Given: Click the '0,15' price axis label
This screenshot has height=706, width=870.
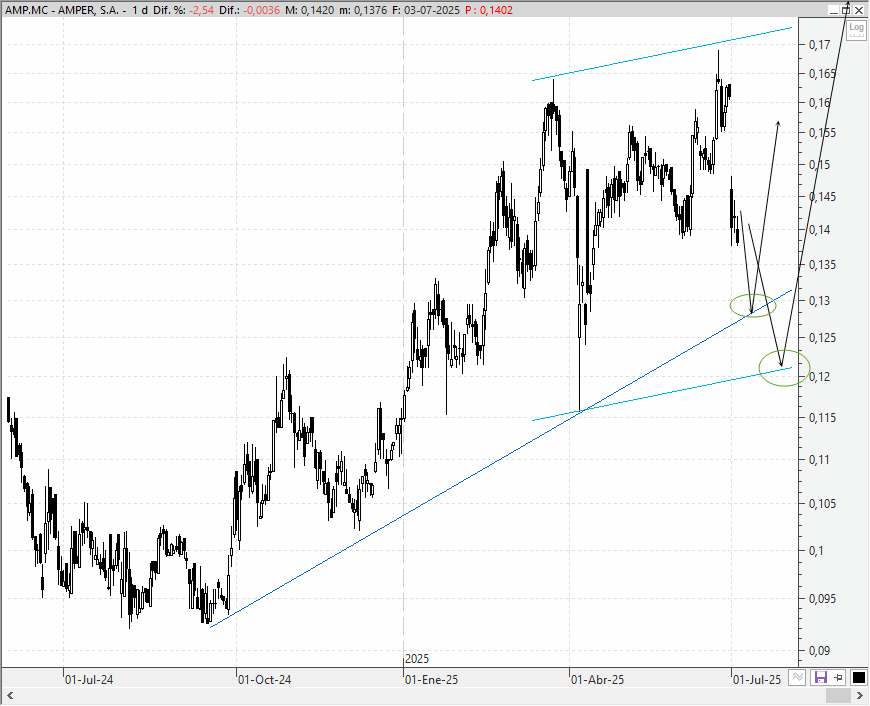Looking at the screenshot, I should 820,164.
